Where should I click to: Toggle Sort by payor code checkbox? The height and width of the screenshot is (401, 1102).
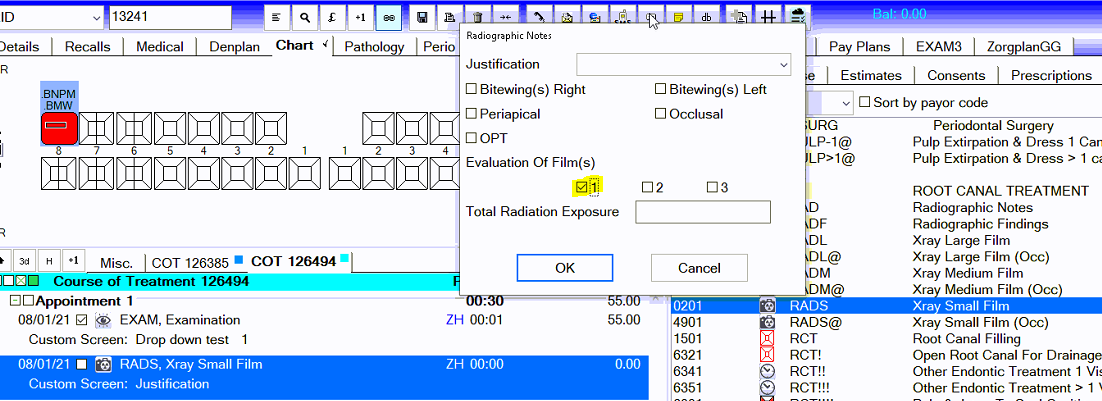pyautogui.click(x=864, y=102)
